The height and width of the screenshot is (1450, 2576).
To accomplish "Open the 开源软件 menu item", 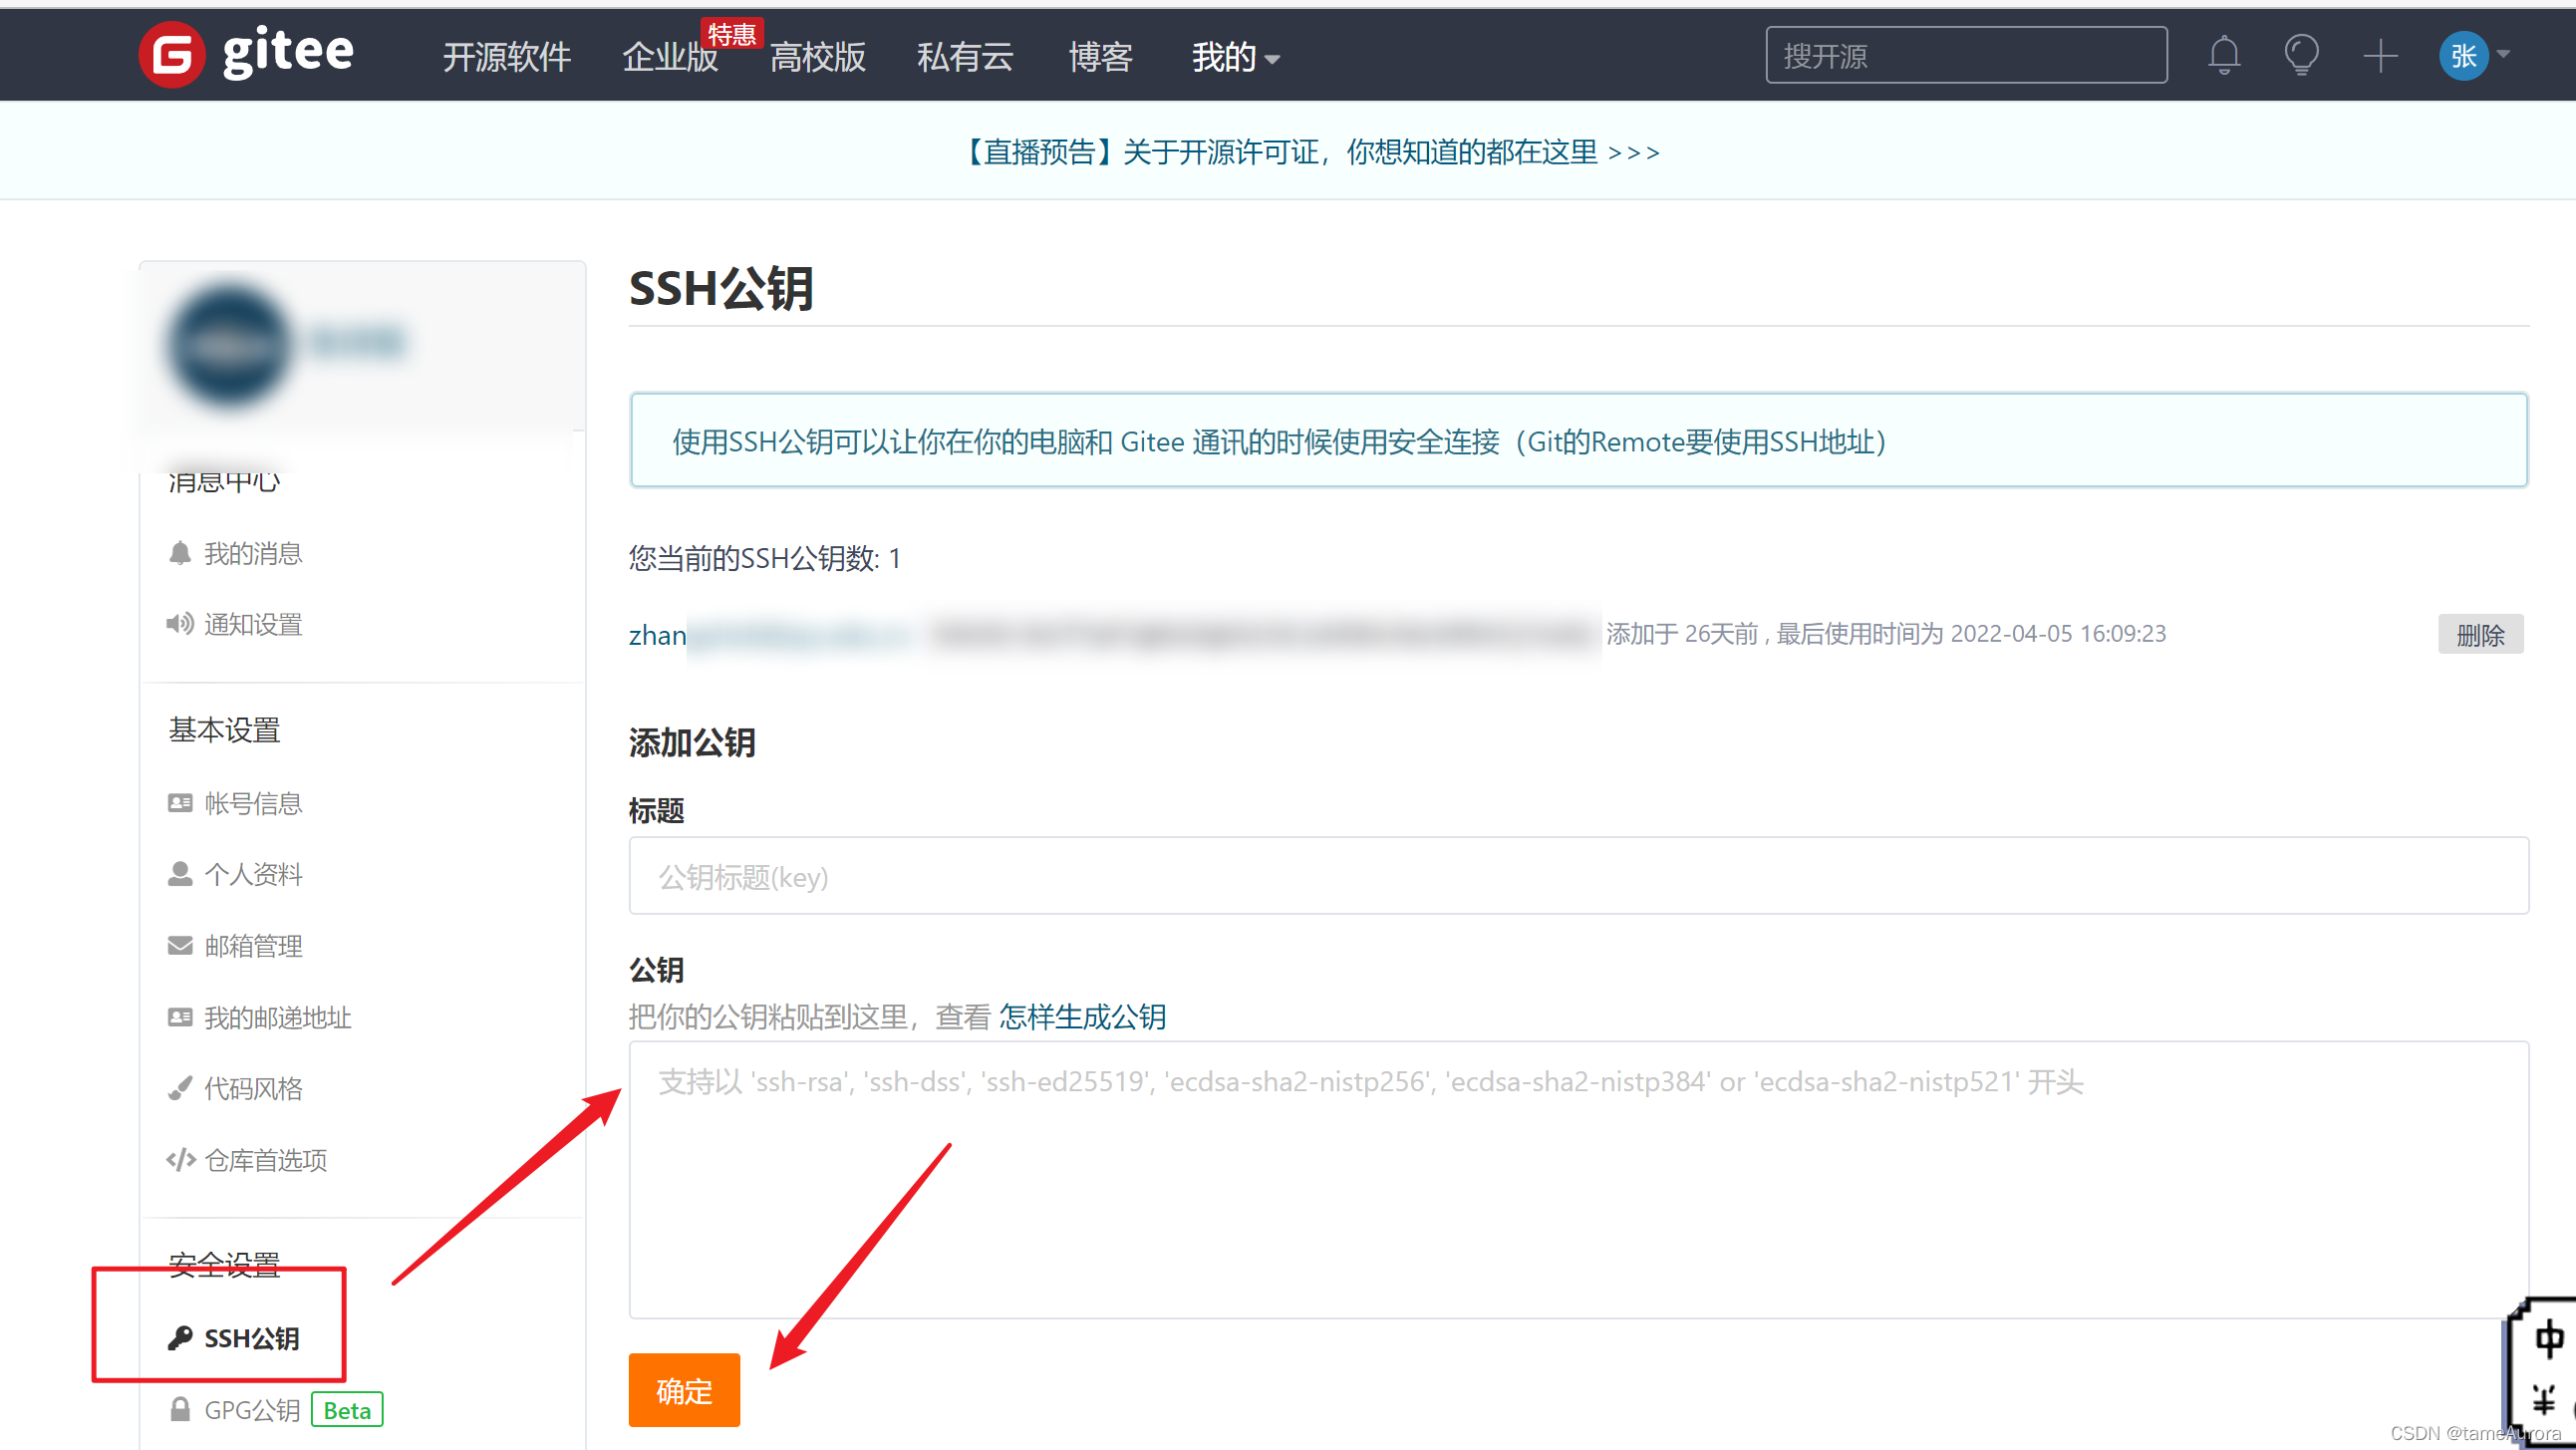I will pos(506,57).
